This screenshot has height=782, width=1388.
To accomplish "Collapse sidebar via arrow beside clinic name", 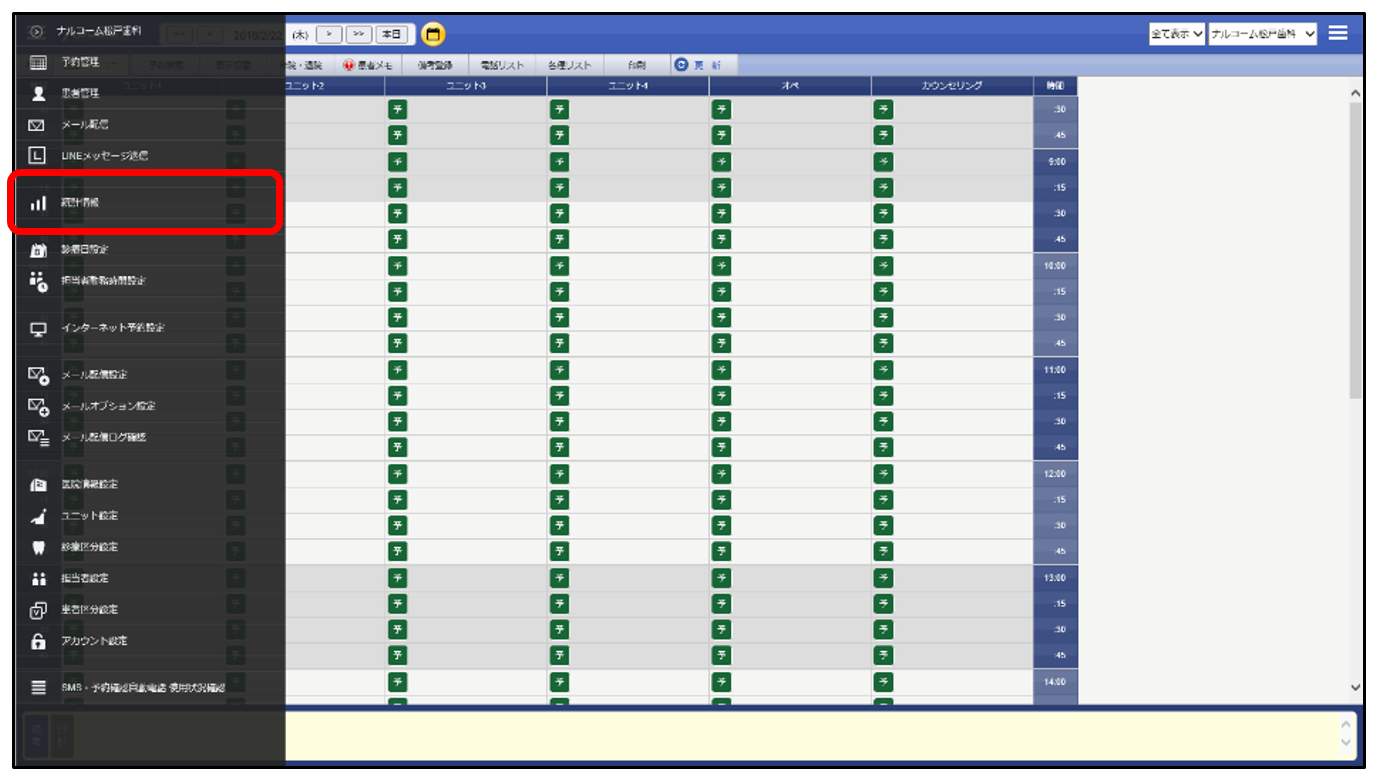I will coord(38,32).
